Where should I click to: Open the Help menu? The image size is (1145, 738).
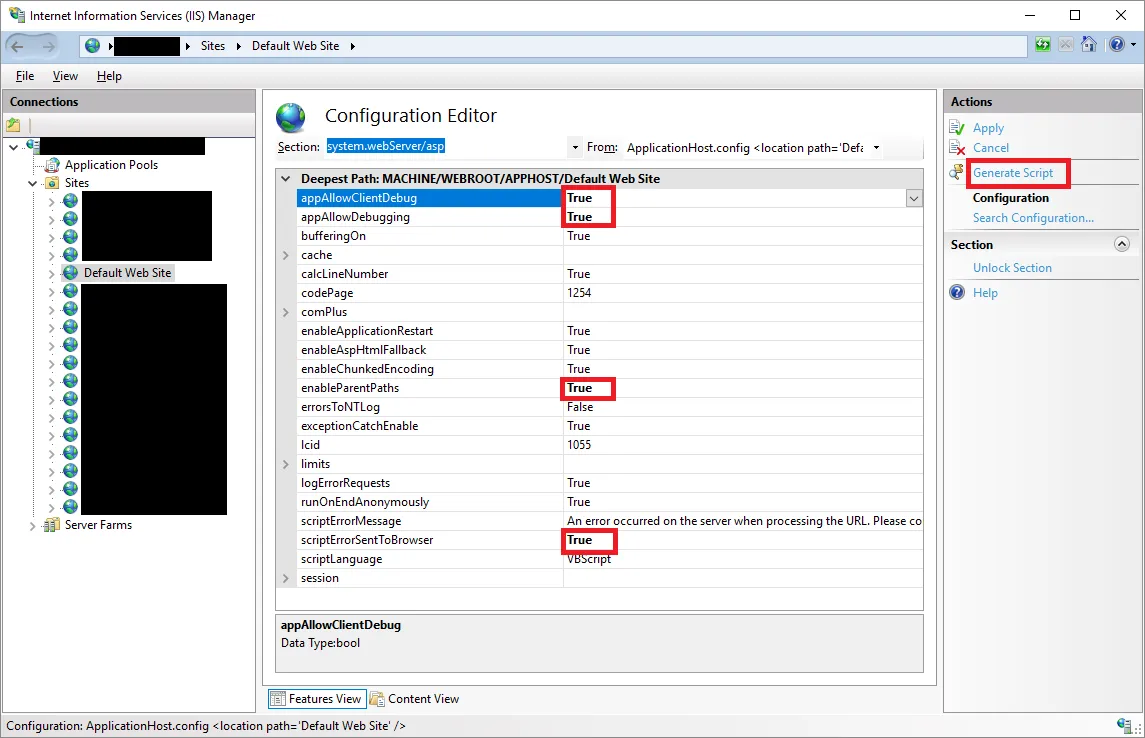[109, 76]
